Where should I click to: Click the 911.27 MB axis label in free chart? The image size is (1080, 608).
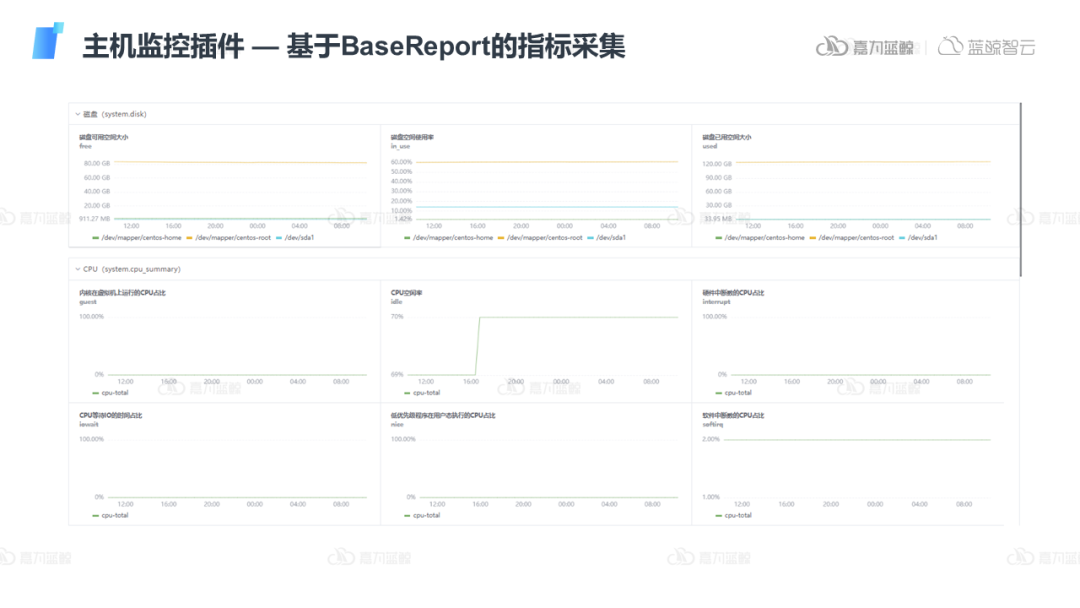pyautogui.click(x=94, y=218)
